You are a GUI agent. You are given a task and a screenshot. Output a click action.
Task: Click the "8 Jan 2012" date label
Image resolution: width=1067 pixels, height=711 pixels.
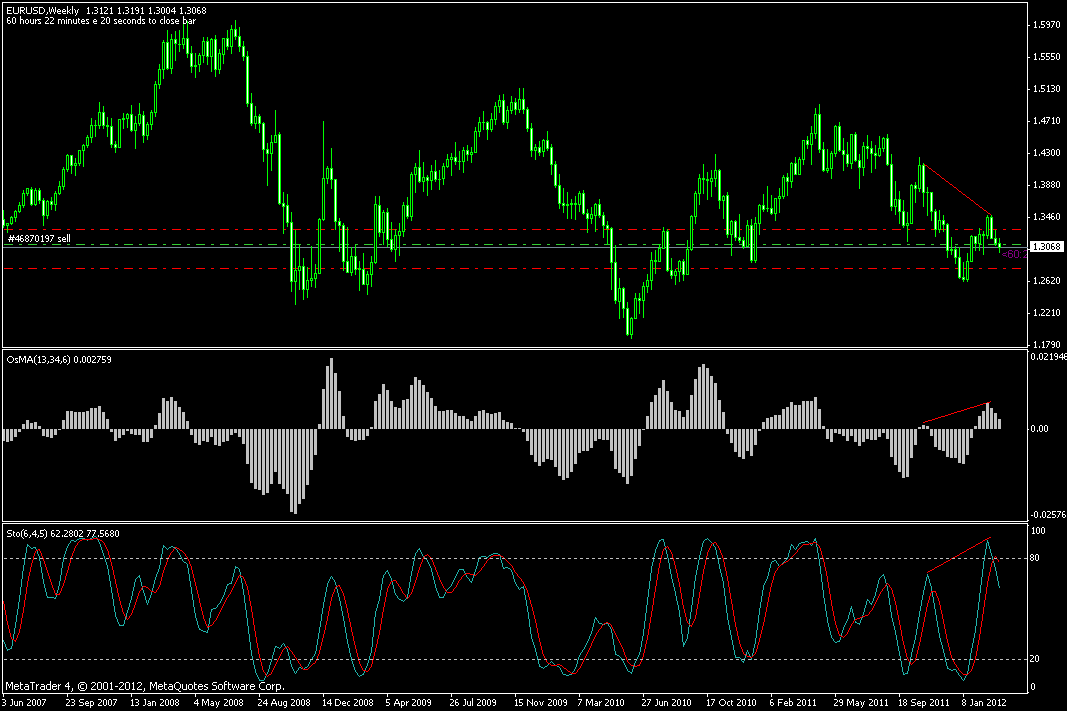[984, 702]
